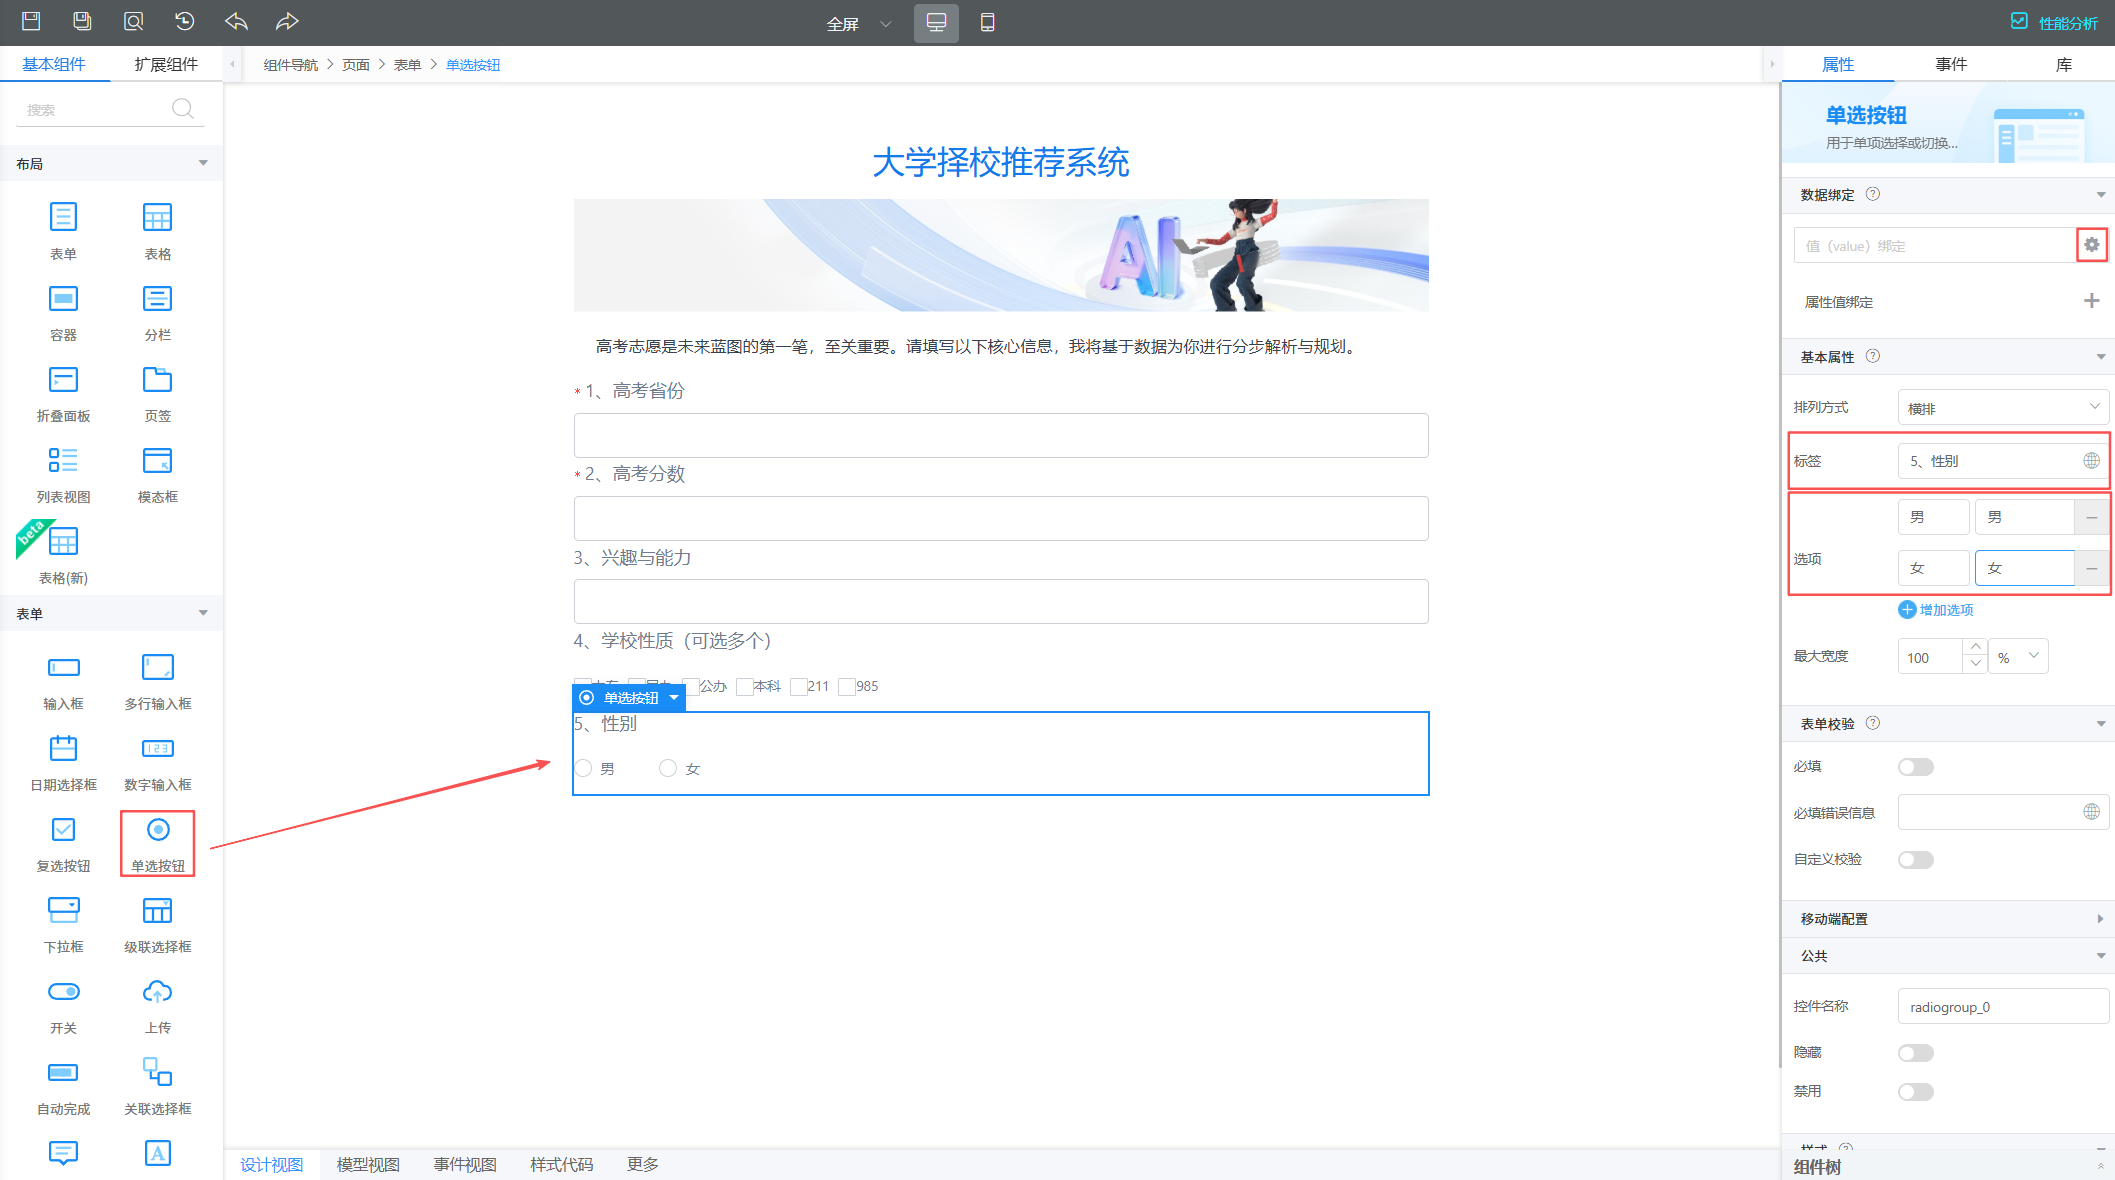Click the 控件名称 radiogroup_0 input field
2115x1180 pixels.
pyautogui.click(x=2002, y=1007)
